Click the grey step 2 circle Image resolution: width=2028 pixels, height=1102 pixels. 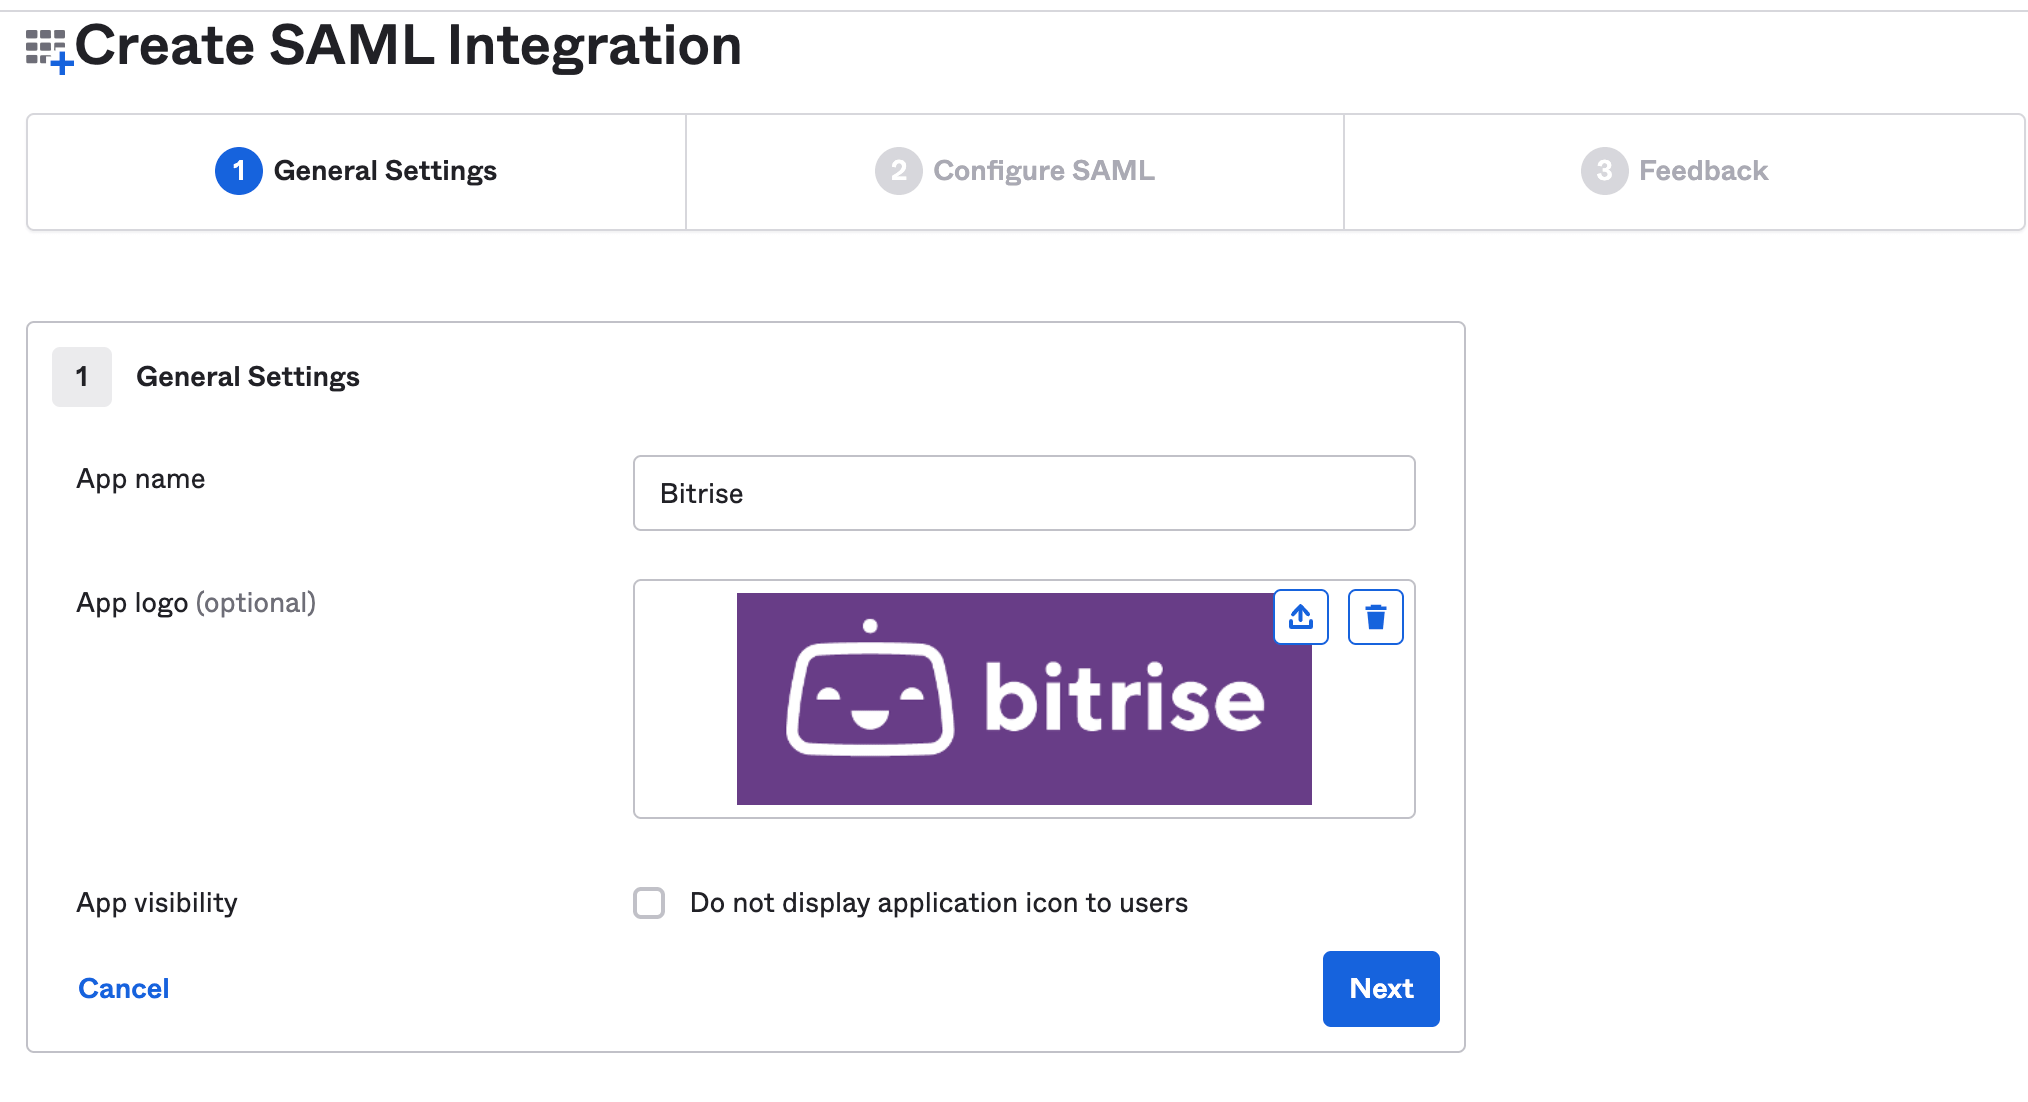point(898,171)
